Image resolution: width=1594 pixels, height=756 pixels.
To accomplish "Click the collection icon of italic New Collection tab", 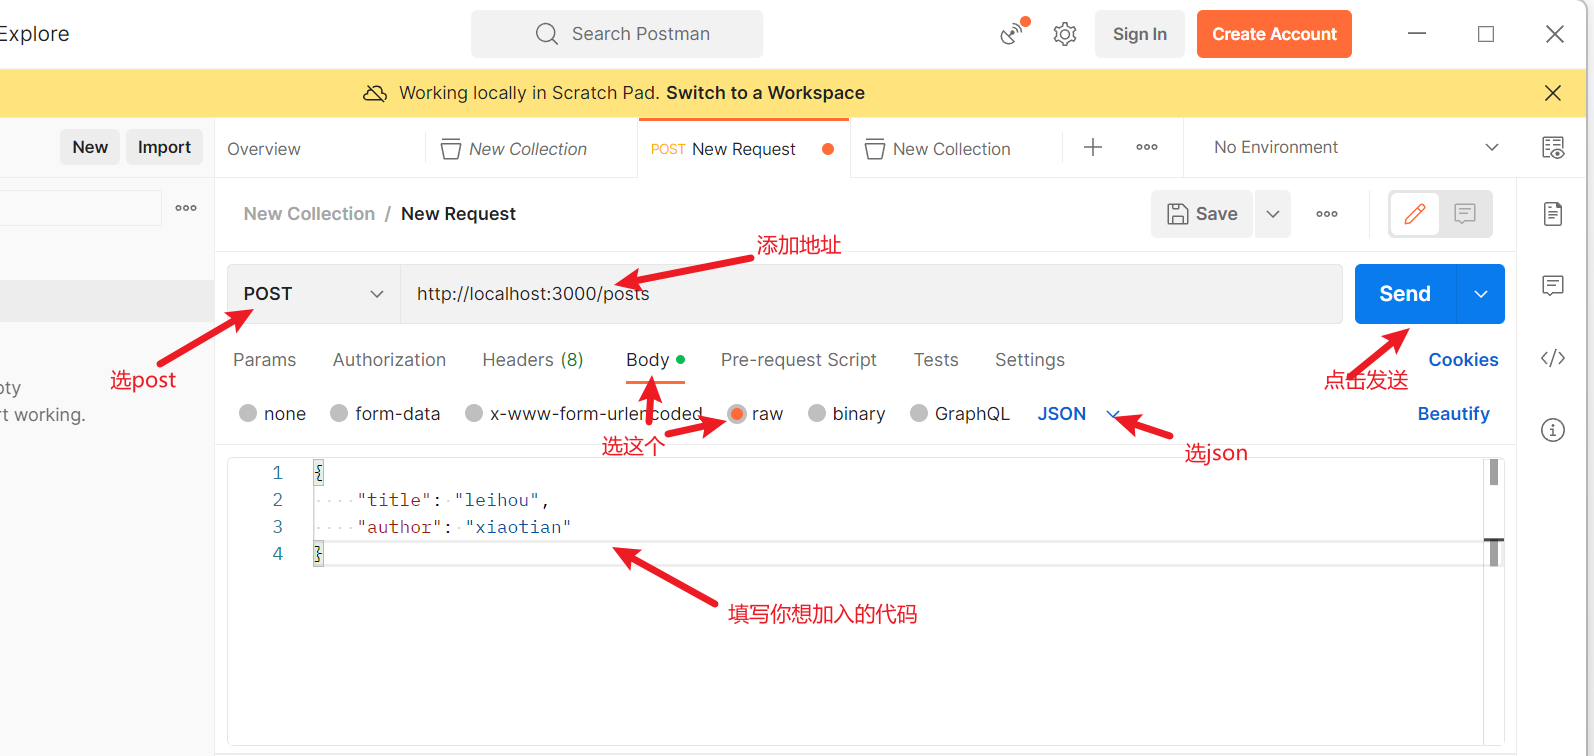I will pyautogui.click(x=451, y=149).
